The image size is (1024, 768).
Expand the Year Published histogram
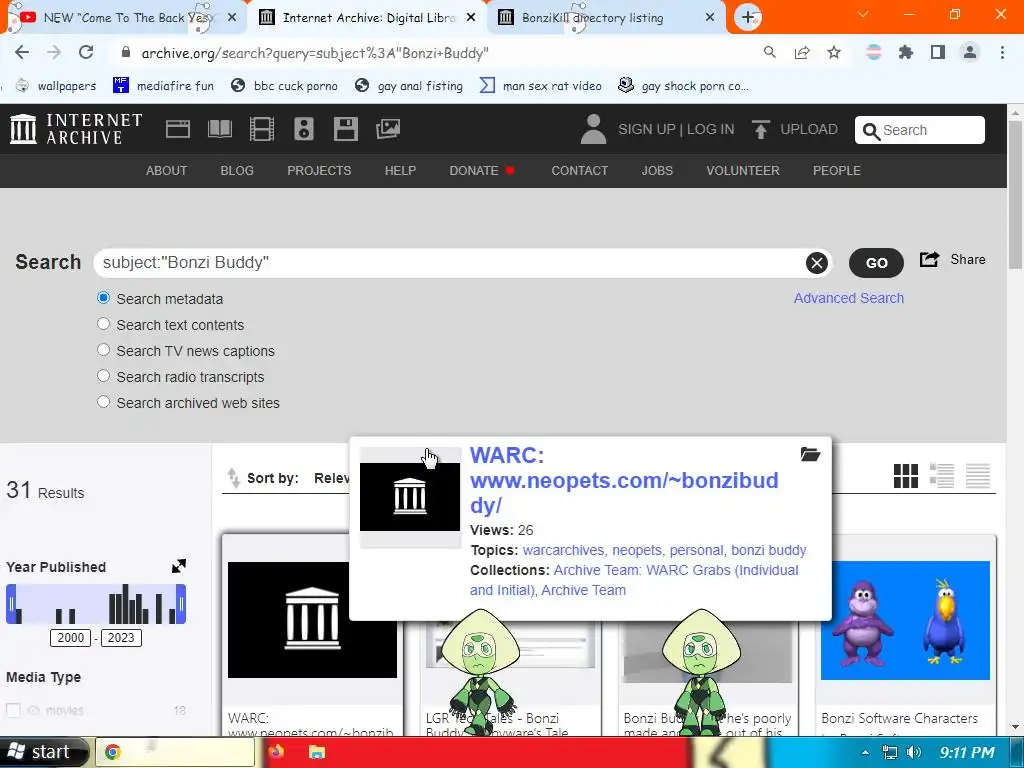(x=178, y=566)
